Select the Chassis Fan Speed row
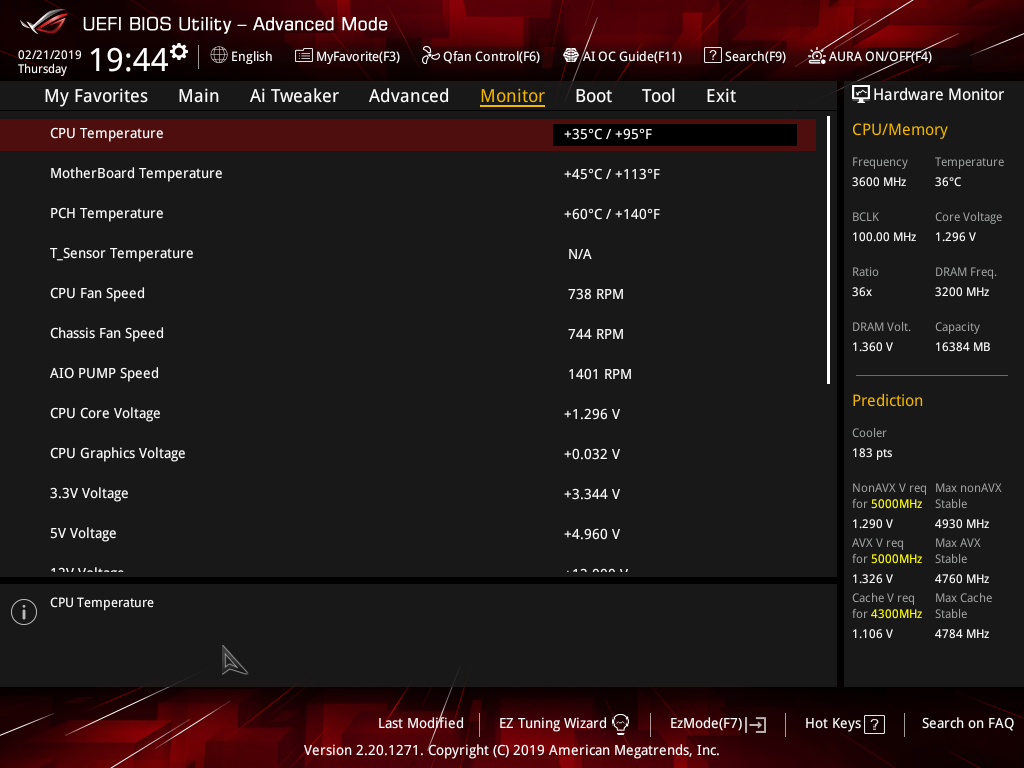1024x768 pixels. pyautogui.click(x=408, y=334)
